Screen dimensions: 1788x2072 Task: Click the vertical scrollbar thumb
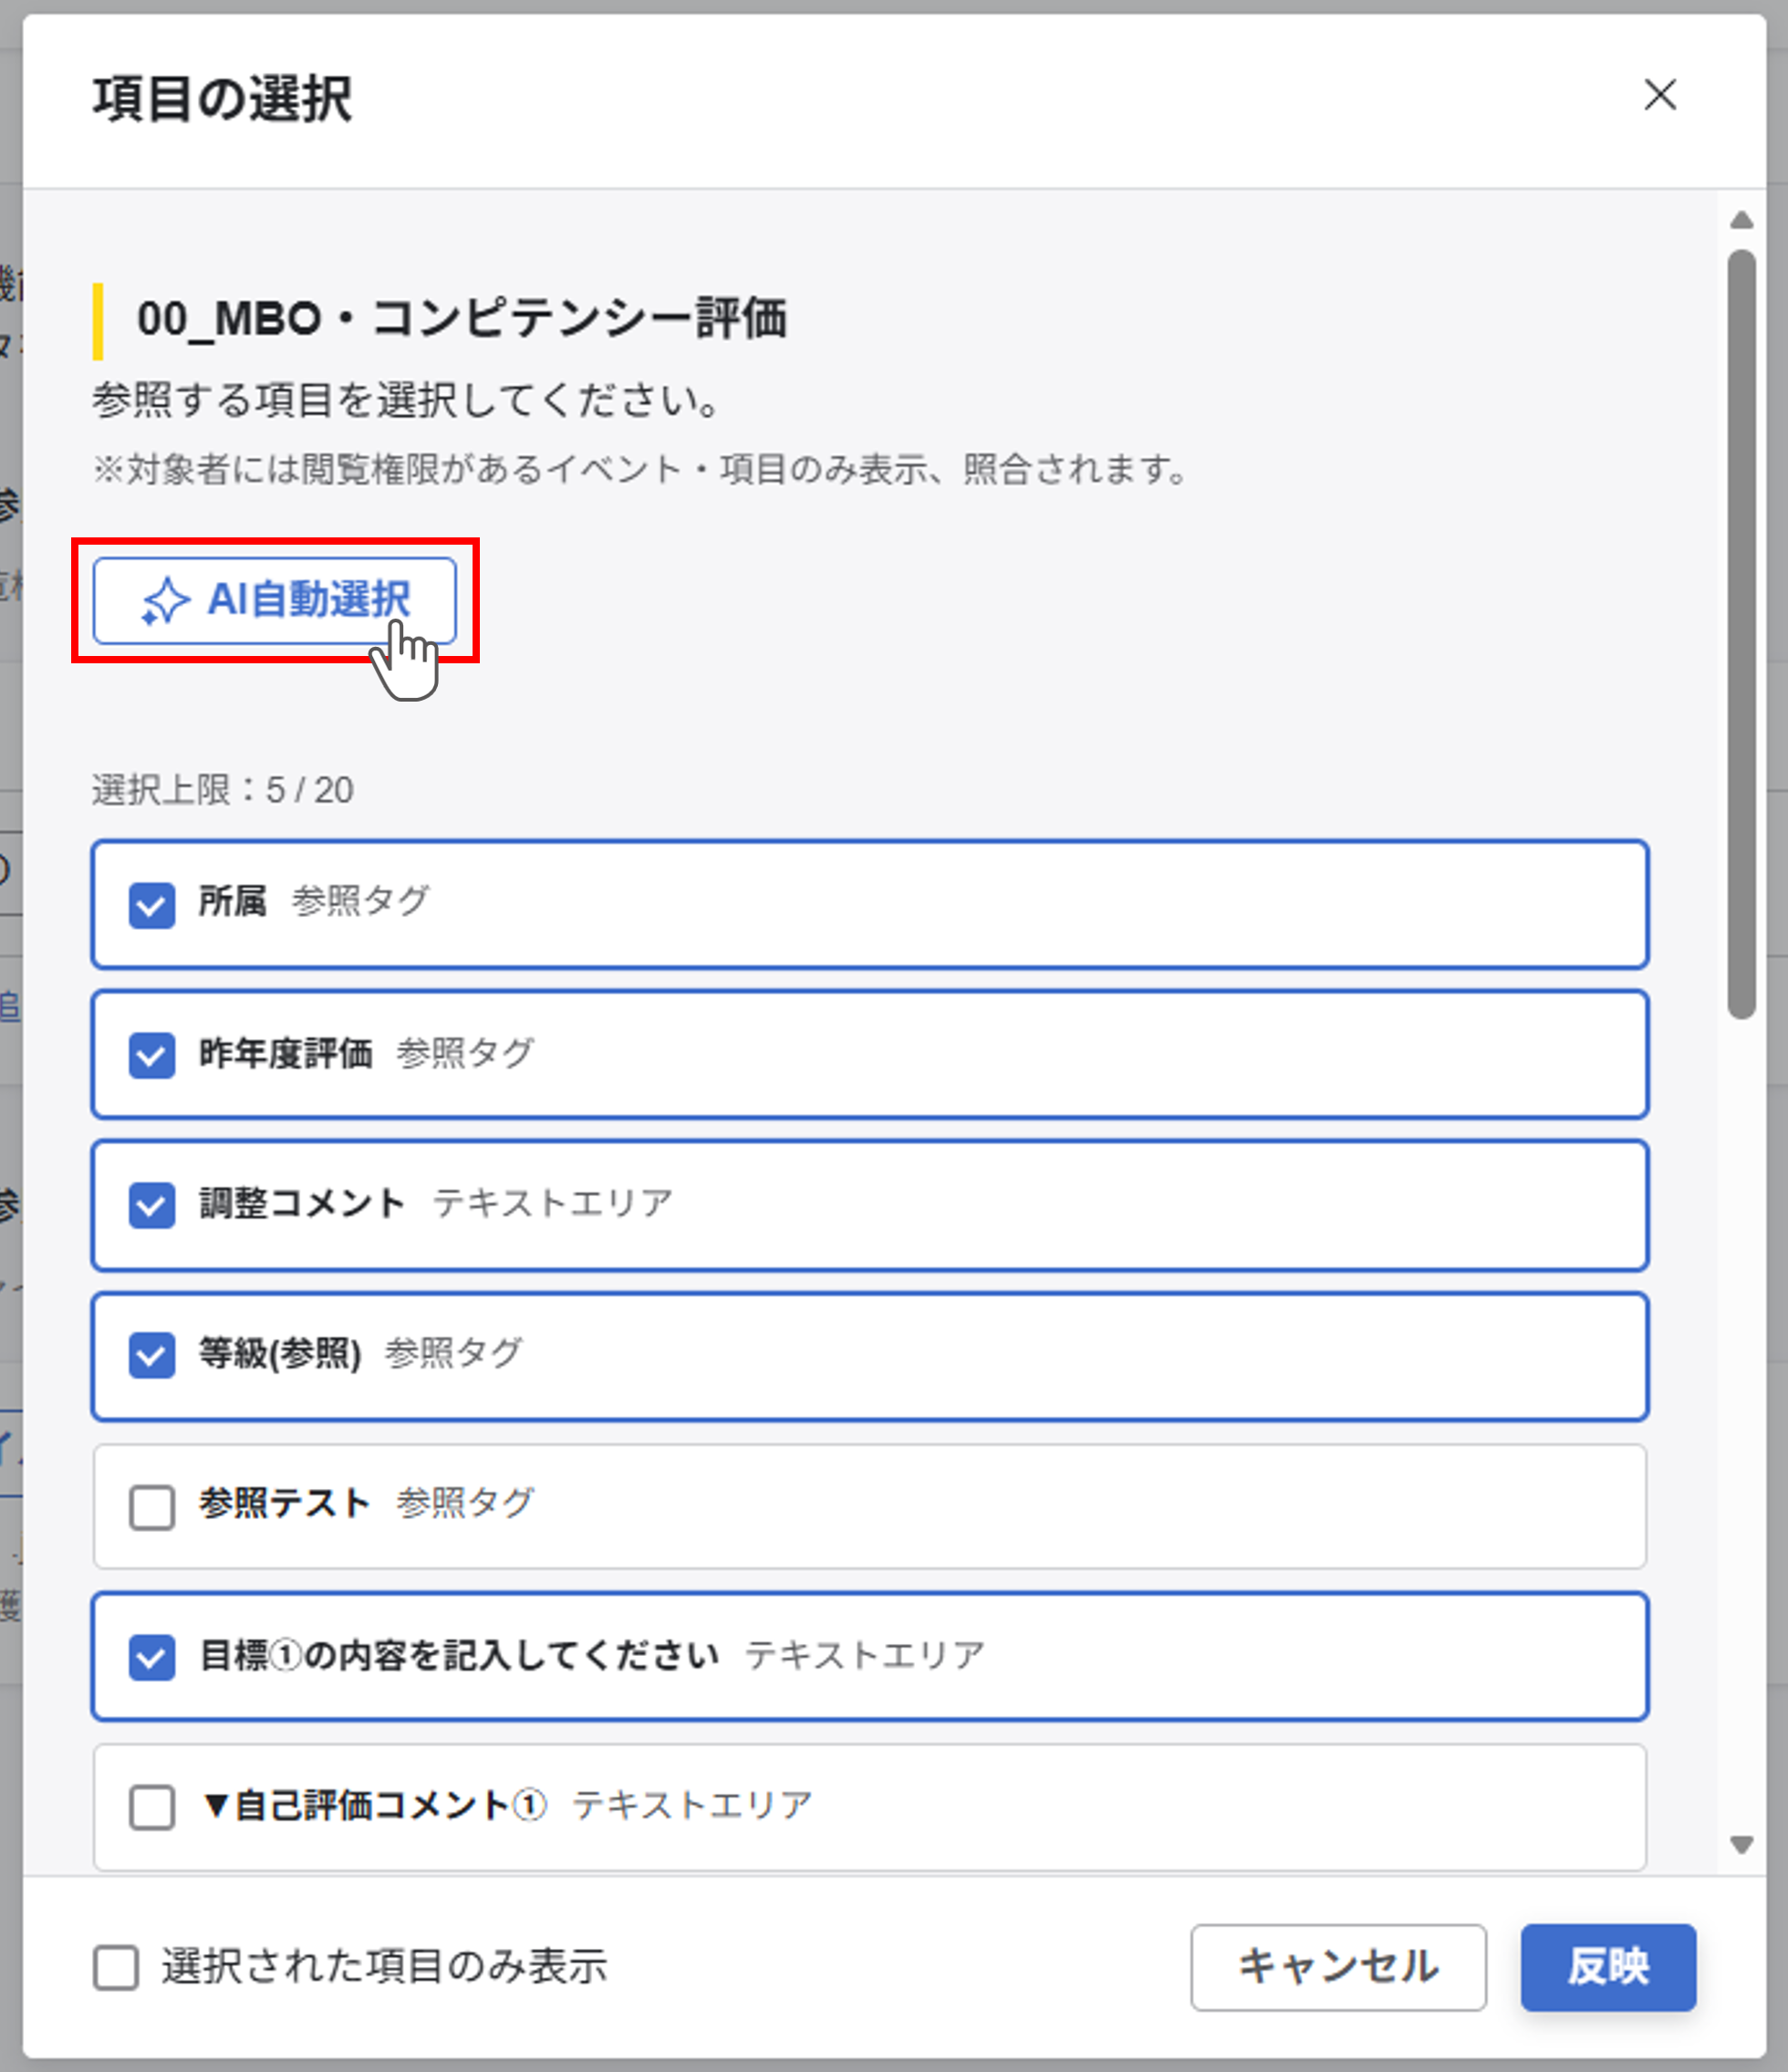click(1741, 634)
